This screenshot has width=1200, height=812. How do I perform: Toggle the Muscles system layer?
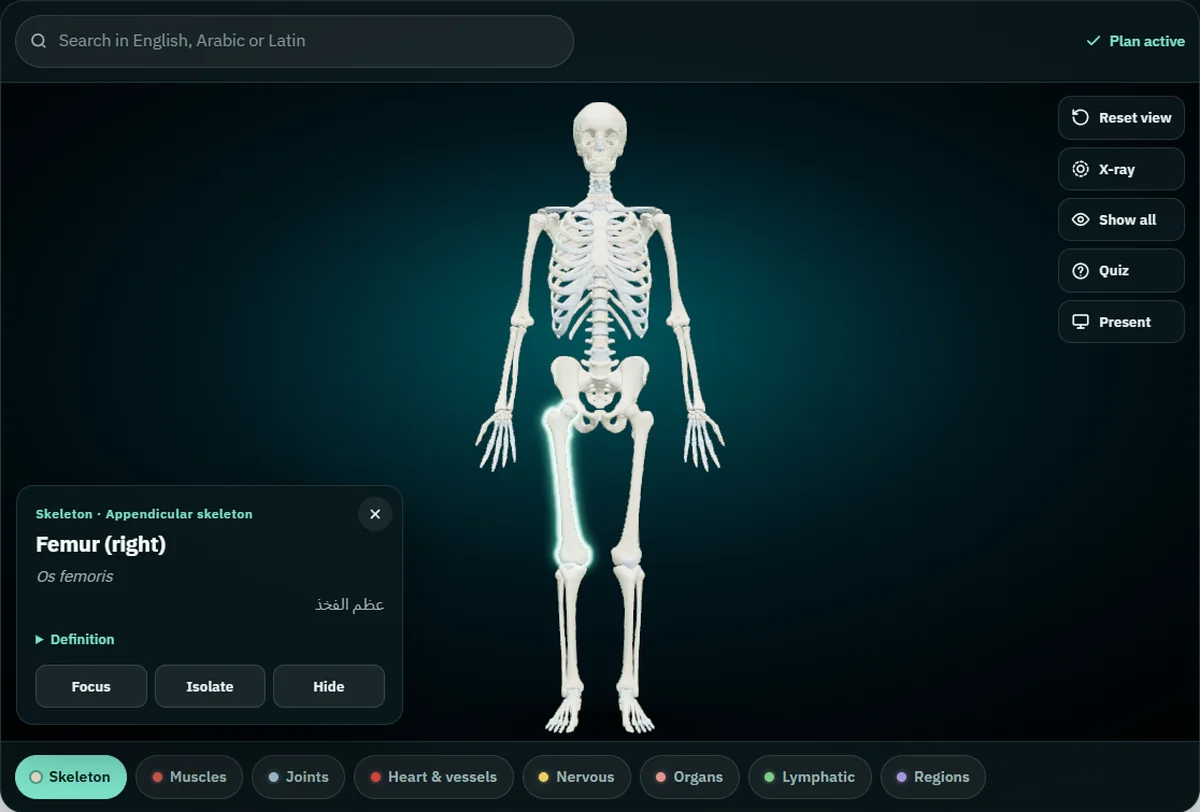coord(189,777)
